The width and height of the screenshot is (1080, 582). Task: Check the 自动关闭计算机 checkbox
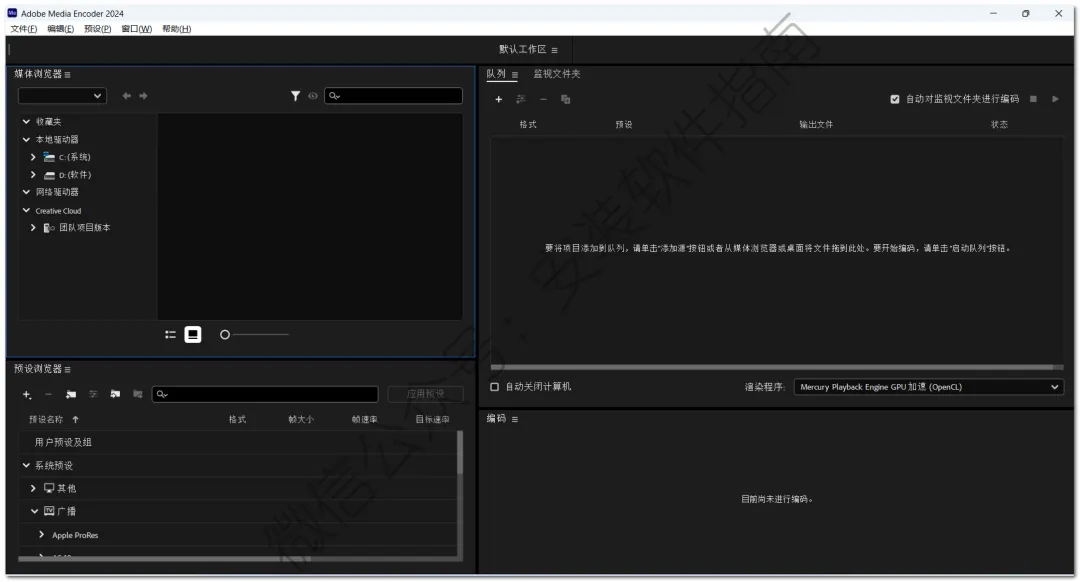pos(495,387)
